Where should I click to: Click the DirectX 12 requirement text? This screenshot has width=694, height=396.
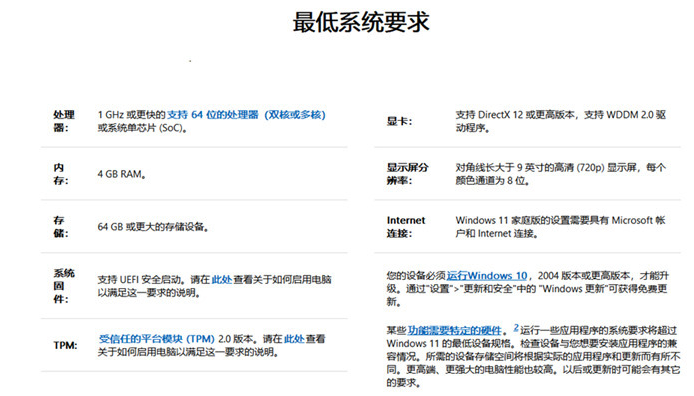coord(561,121)
